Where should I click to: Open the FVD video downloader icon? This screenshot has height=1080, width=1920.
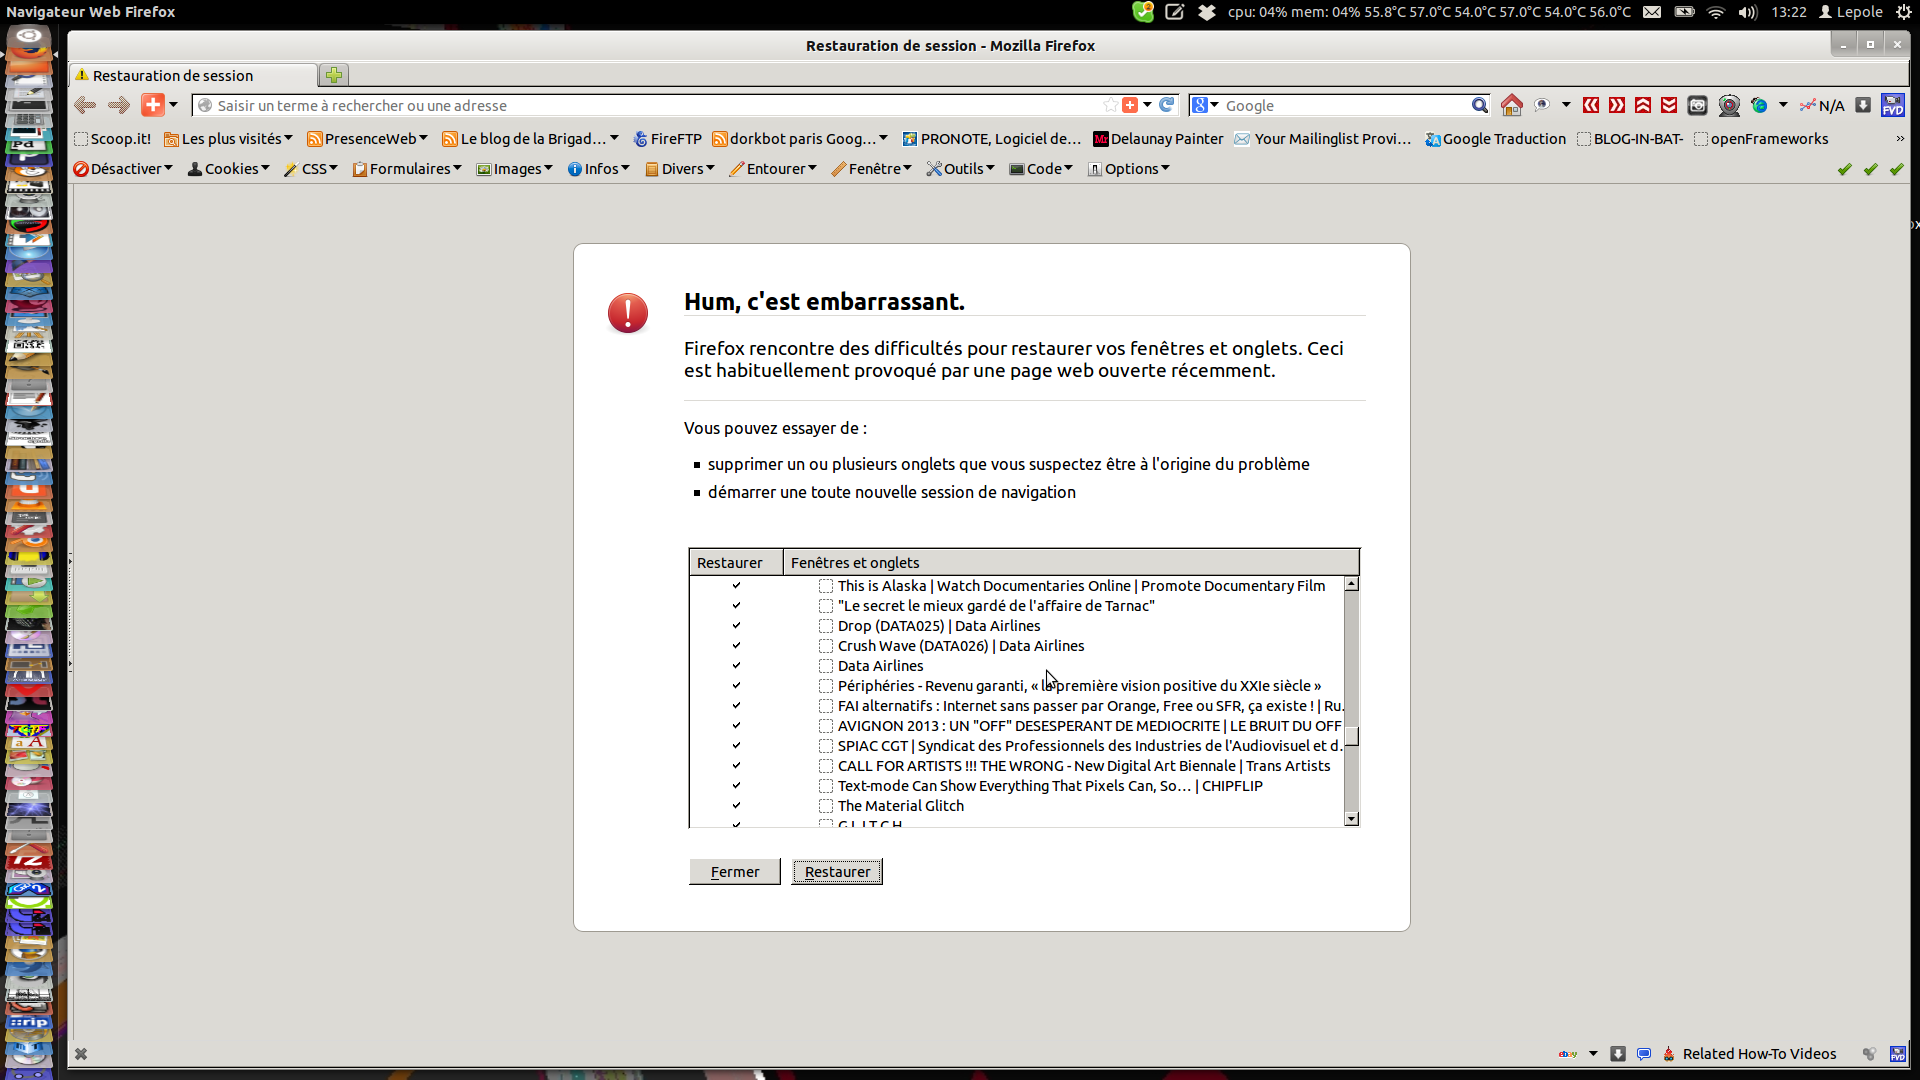click(1892, 105)
